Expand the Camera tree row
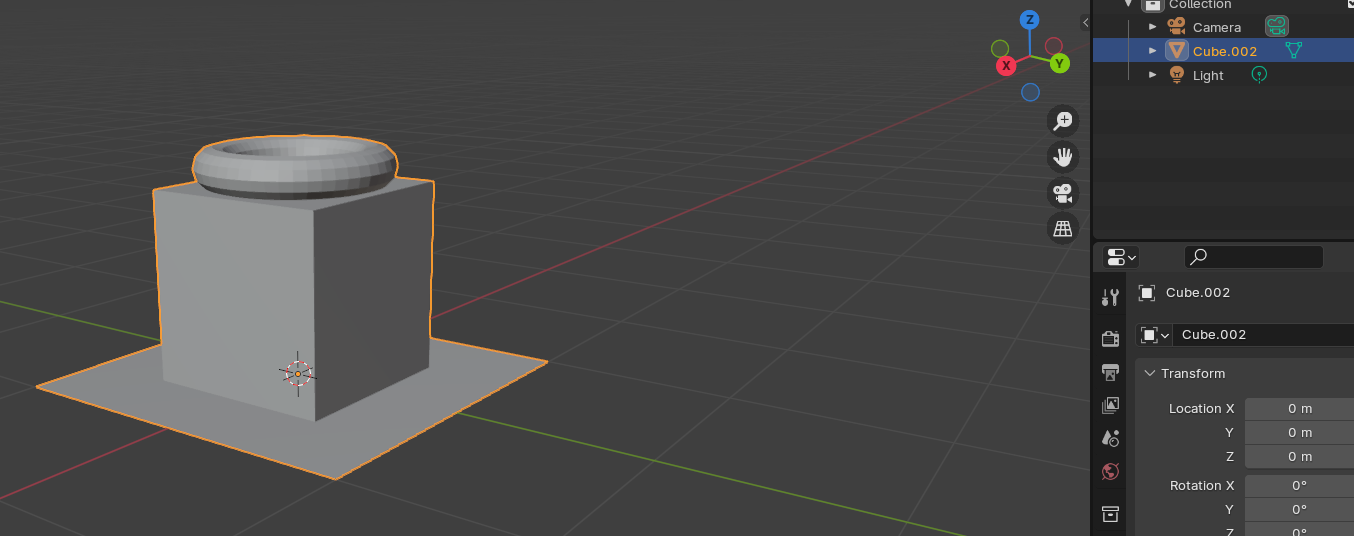The image size is (1354, 536). tap(1152, 27)
